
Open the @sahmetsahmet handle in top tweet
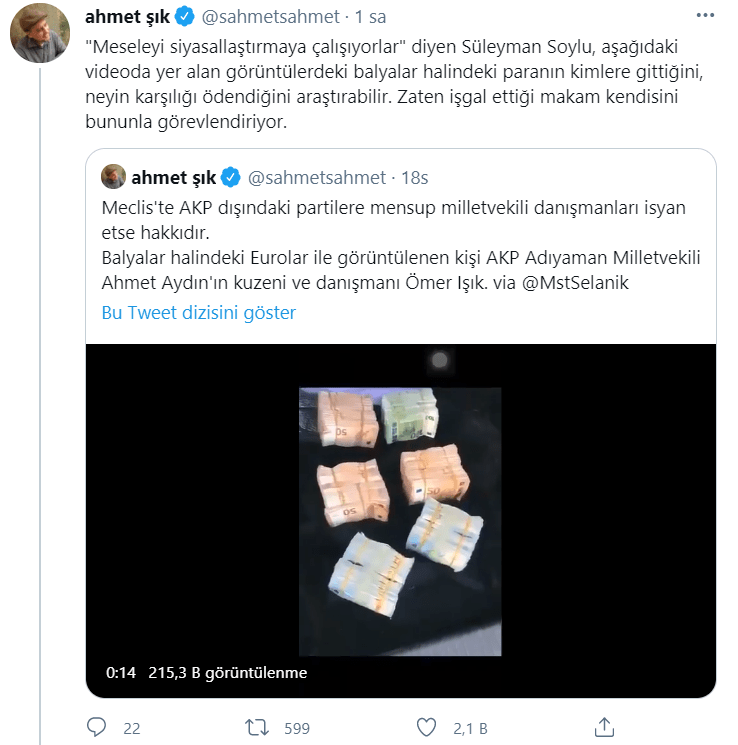click(x=270, y=17)
